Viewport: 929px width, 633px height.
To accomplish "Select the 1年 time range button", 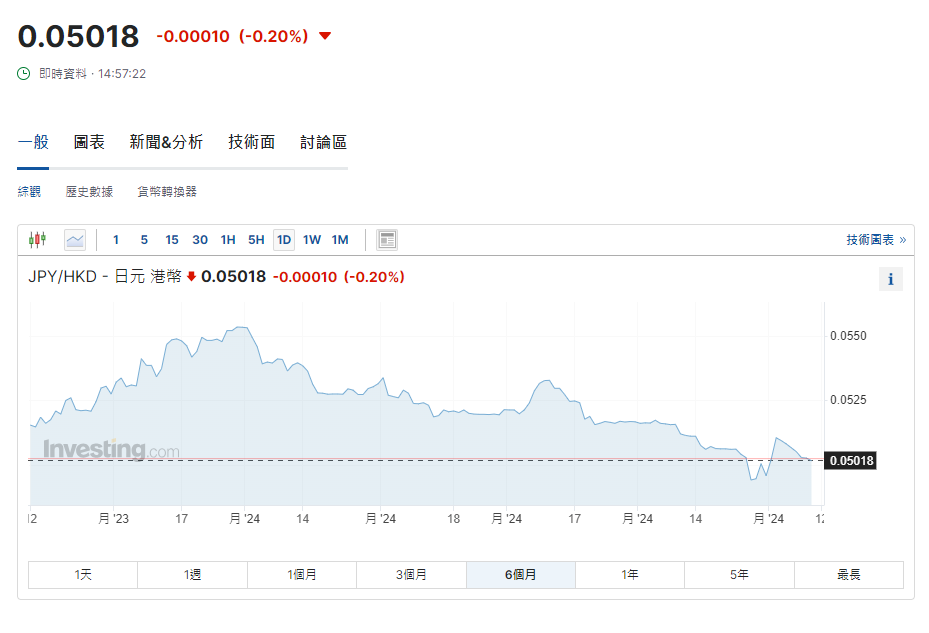I will pyautogui.click(x=630, y=575).
